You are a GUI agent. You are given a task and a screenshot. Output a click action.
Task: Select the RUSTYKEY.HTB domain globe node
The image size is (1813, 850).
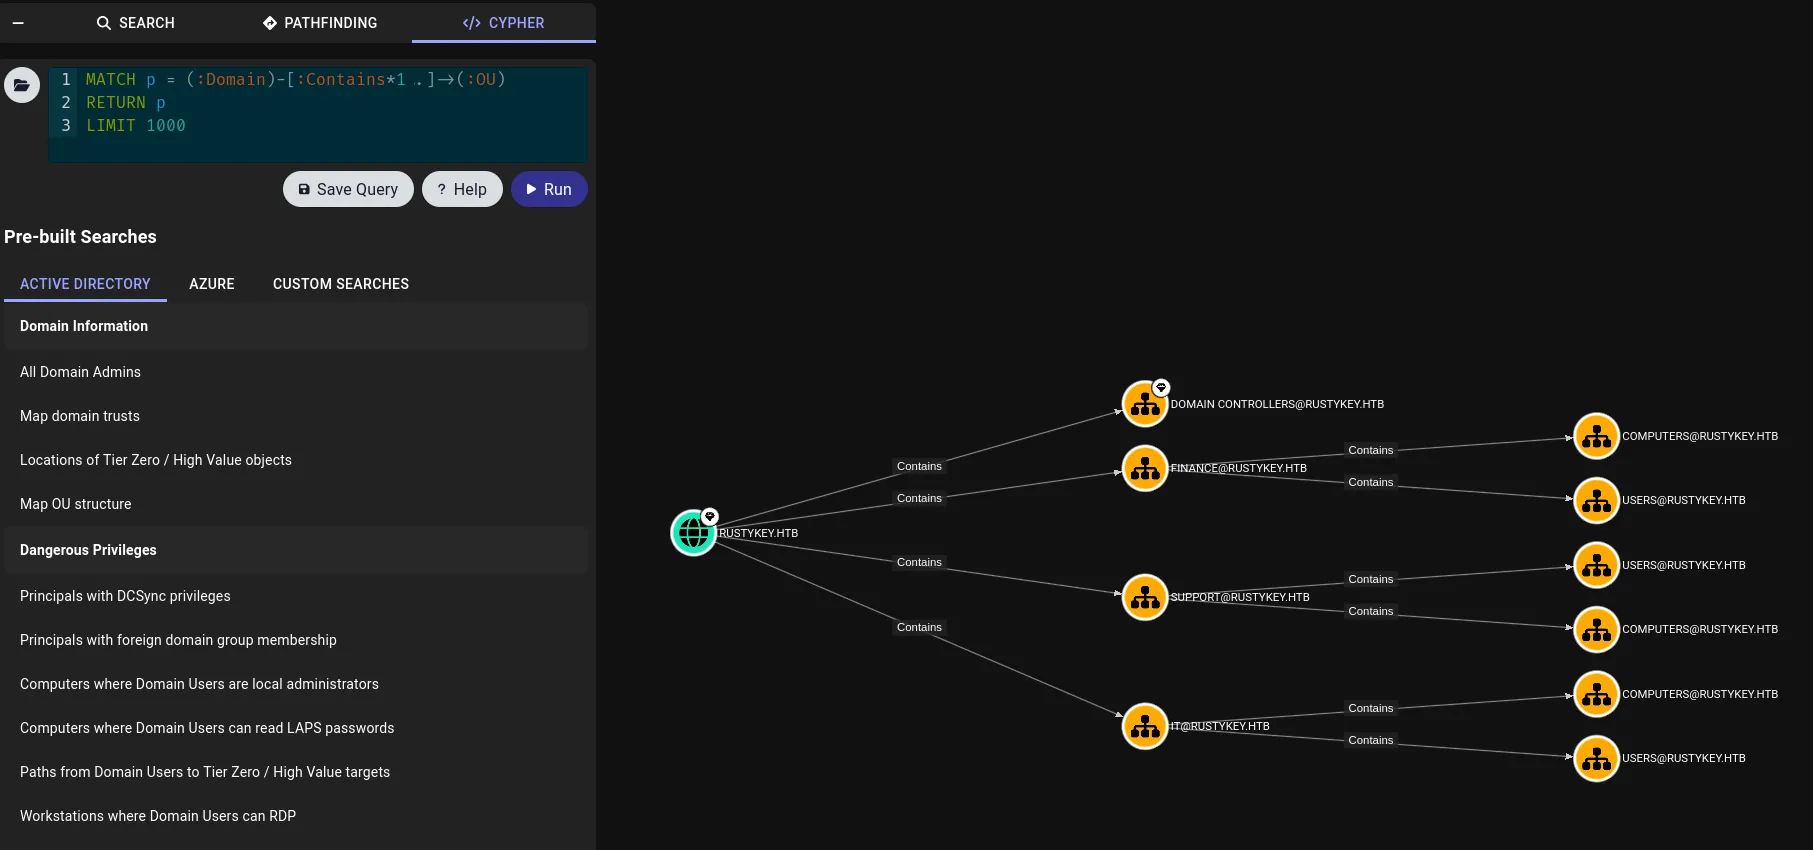[693, 533]
